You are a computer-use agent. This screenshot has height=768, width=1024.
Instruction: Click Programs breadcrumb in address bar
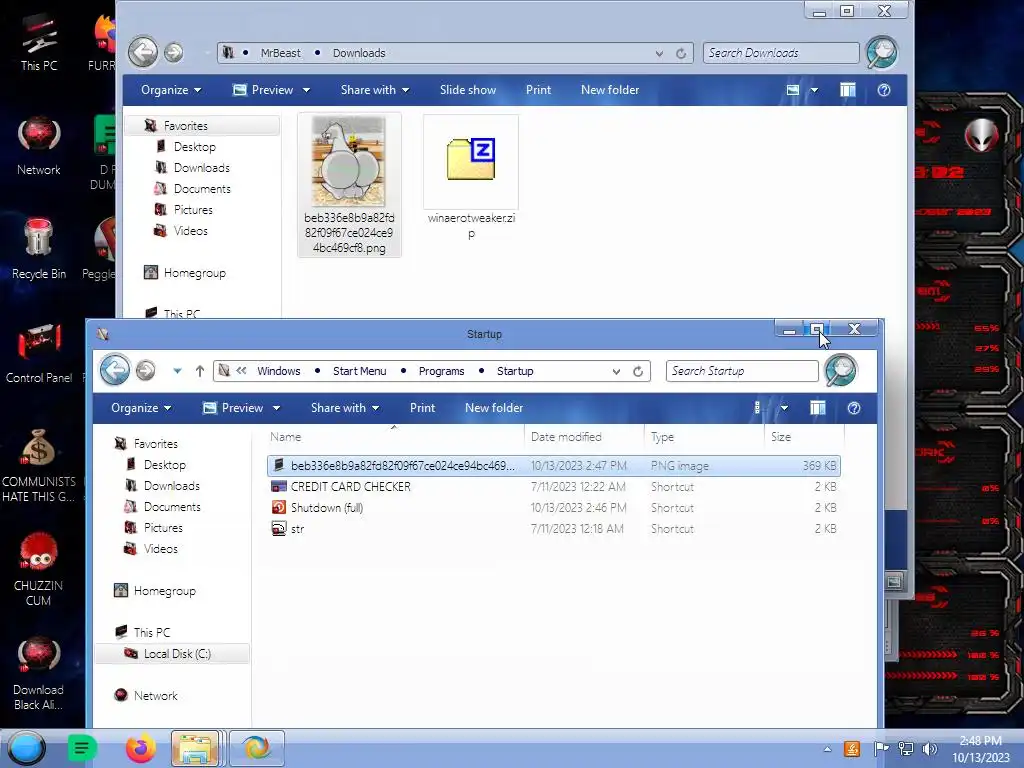441,371
